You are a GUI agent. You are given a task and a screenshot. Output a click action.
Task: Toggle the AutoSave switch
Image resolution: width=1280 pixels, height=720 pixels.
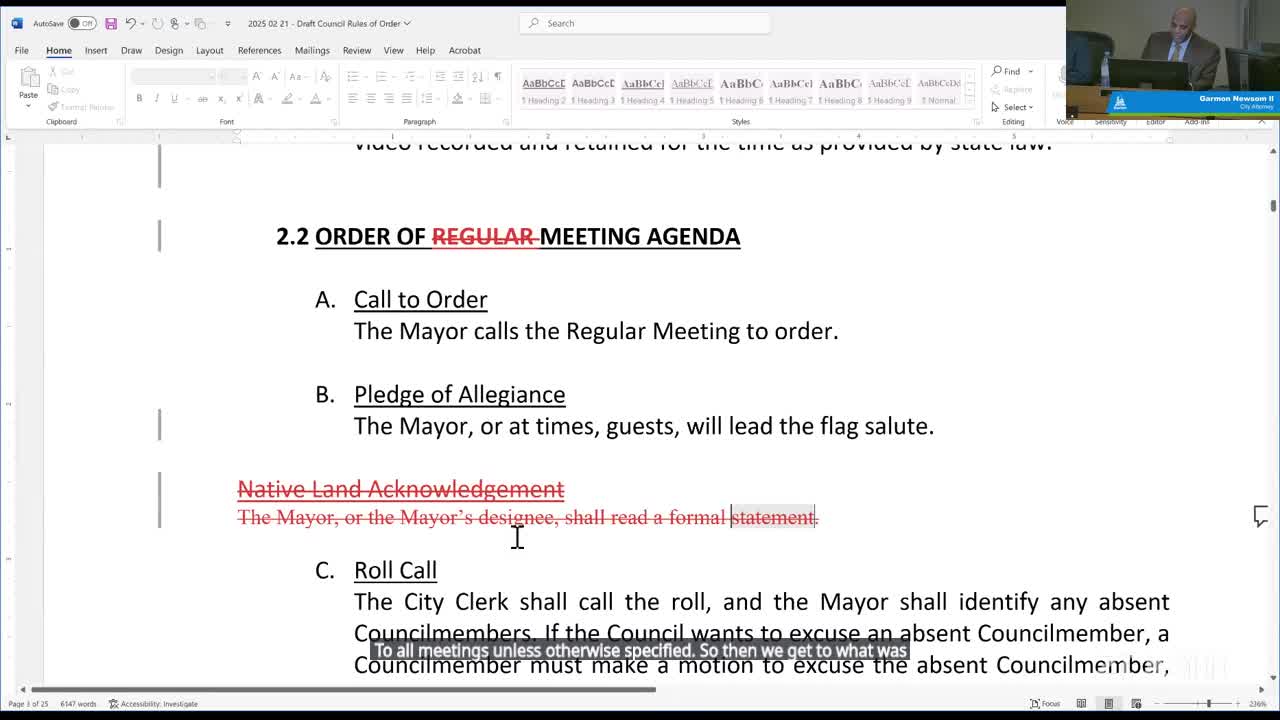click(82, 23)
